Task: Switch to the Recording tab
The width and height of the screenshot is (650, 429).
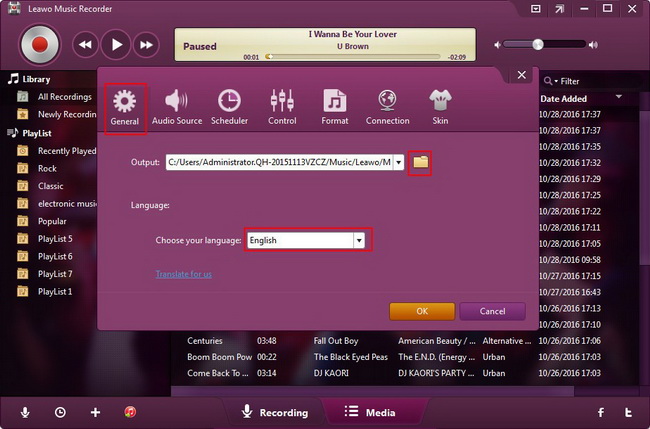Action: tap(275, 412)
